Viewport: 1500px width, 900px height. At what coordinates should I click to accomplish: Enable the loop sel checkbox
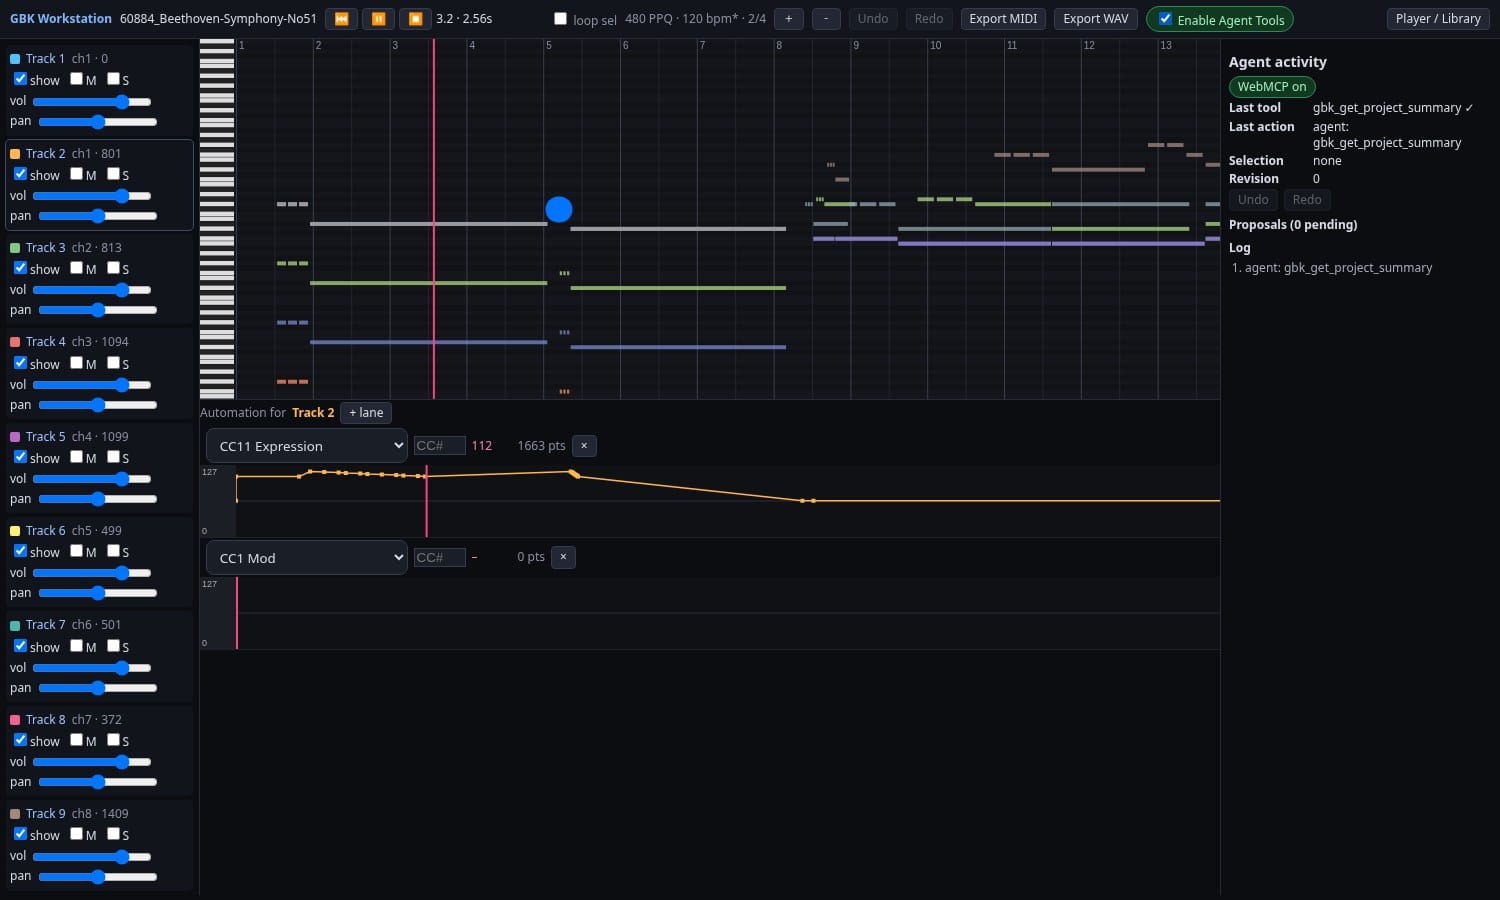pyautogui.click(x=560, y=19)
